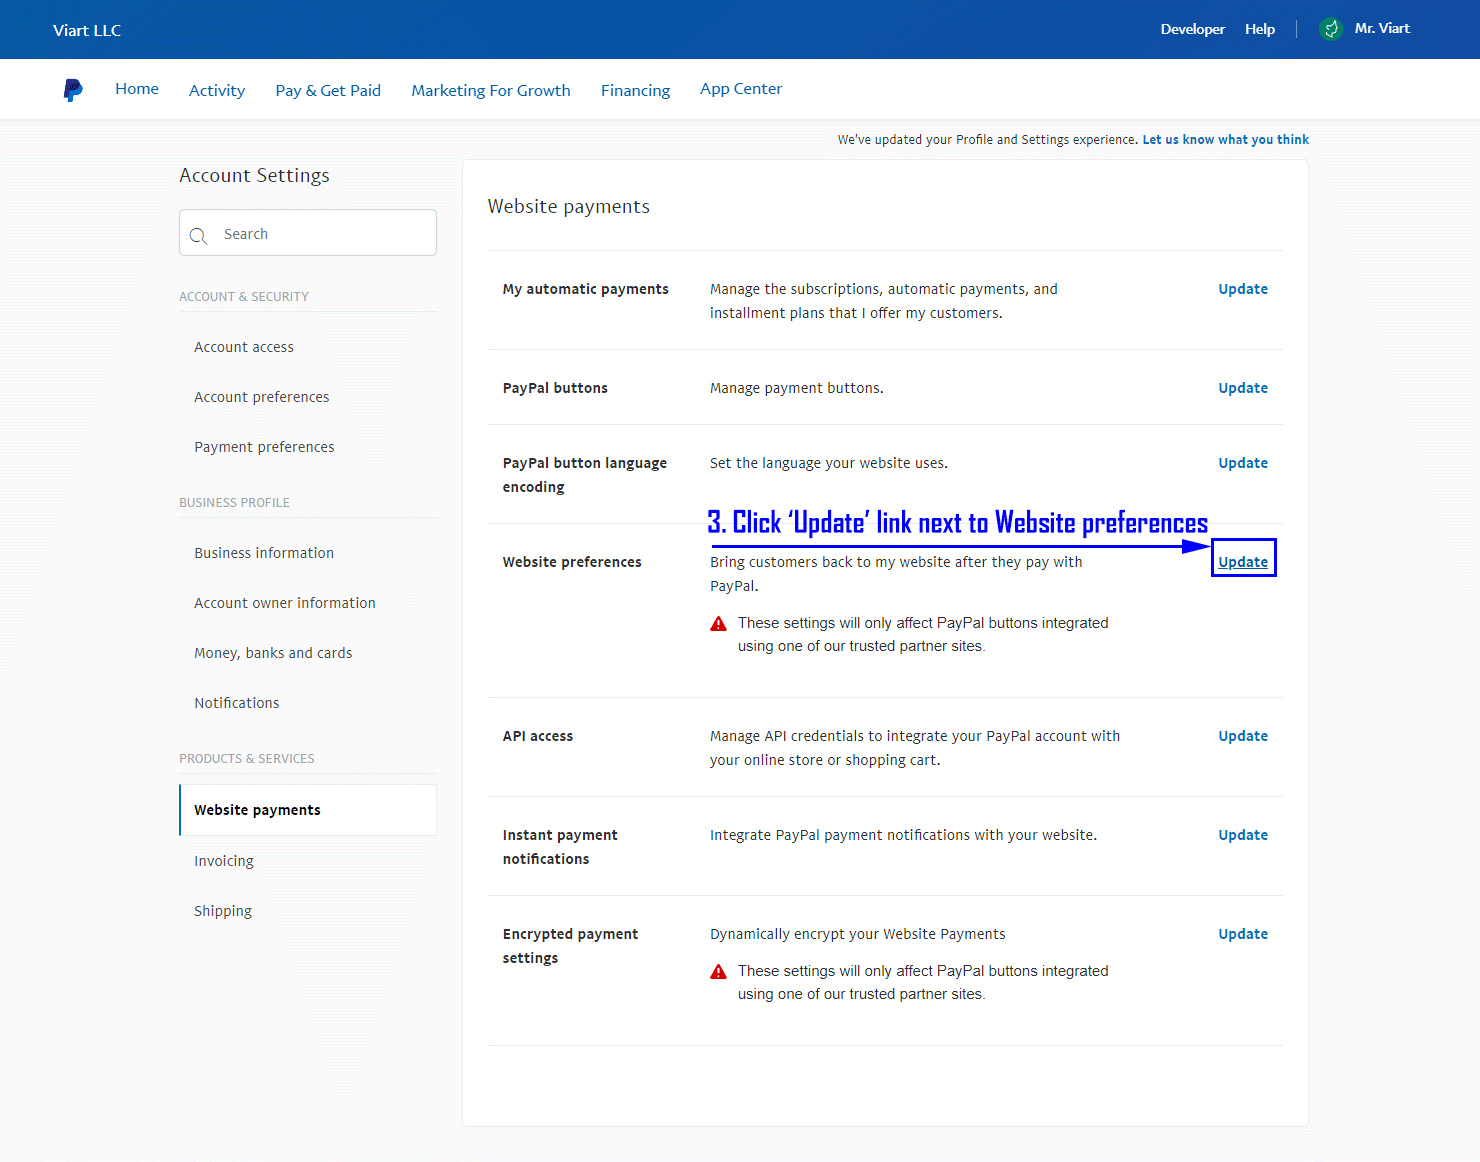Select Invoicing in sidebar

[224, 861]
